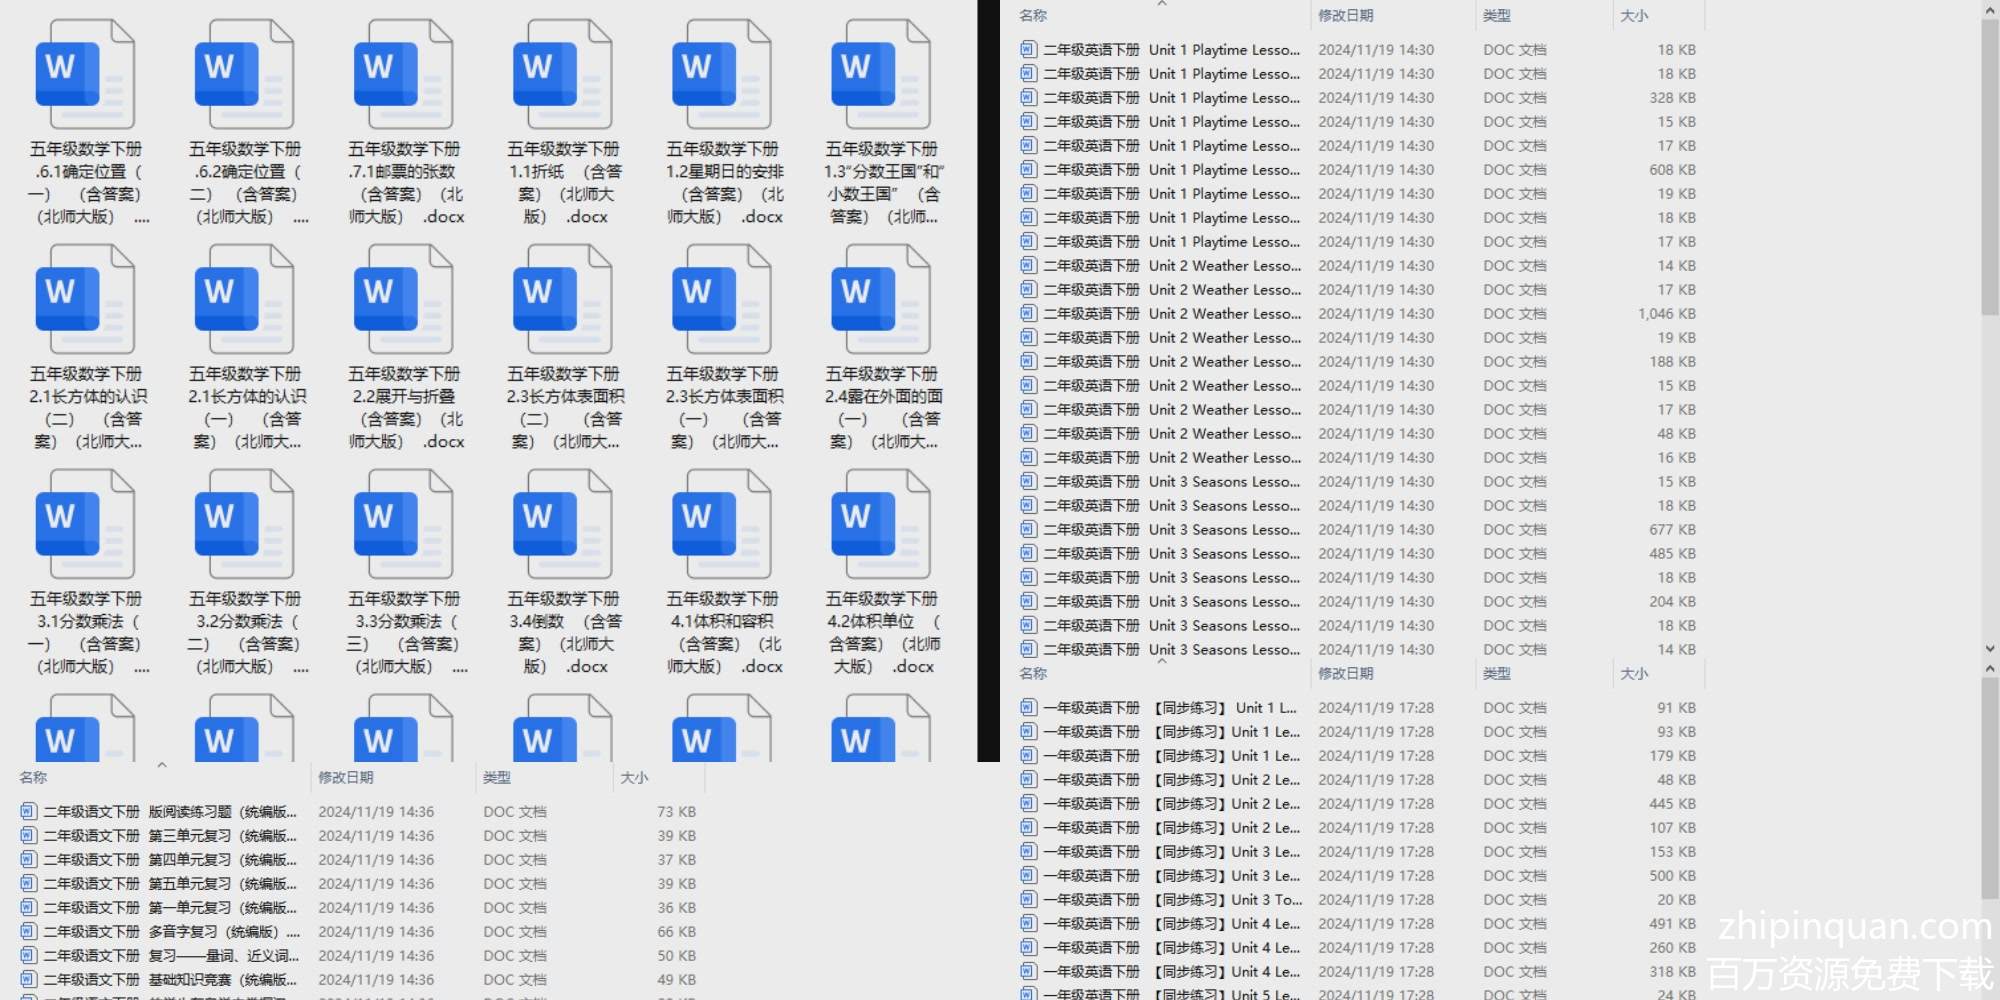This screenshot has height=1000, width=2000.
Task: Select the 2.4露在外面的面 Word file icon
Action: pyautogui.click(x=880, y=300)
